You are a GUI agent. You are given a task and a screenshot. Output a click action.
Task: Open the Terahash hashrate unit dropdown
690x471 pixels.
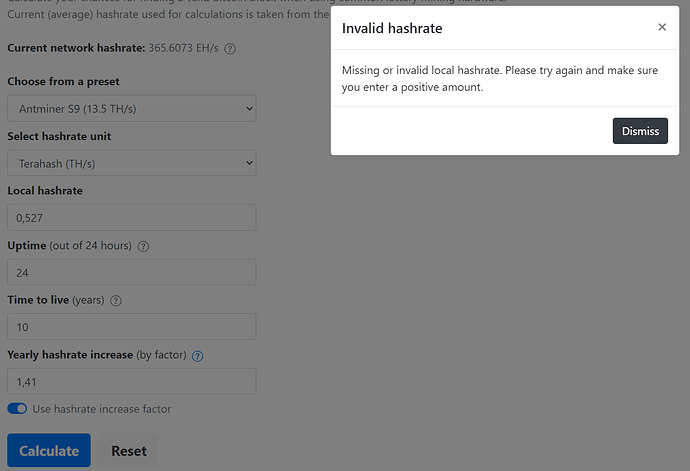coord(132,163)
